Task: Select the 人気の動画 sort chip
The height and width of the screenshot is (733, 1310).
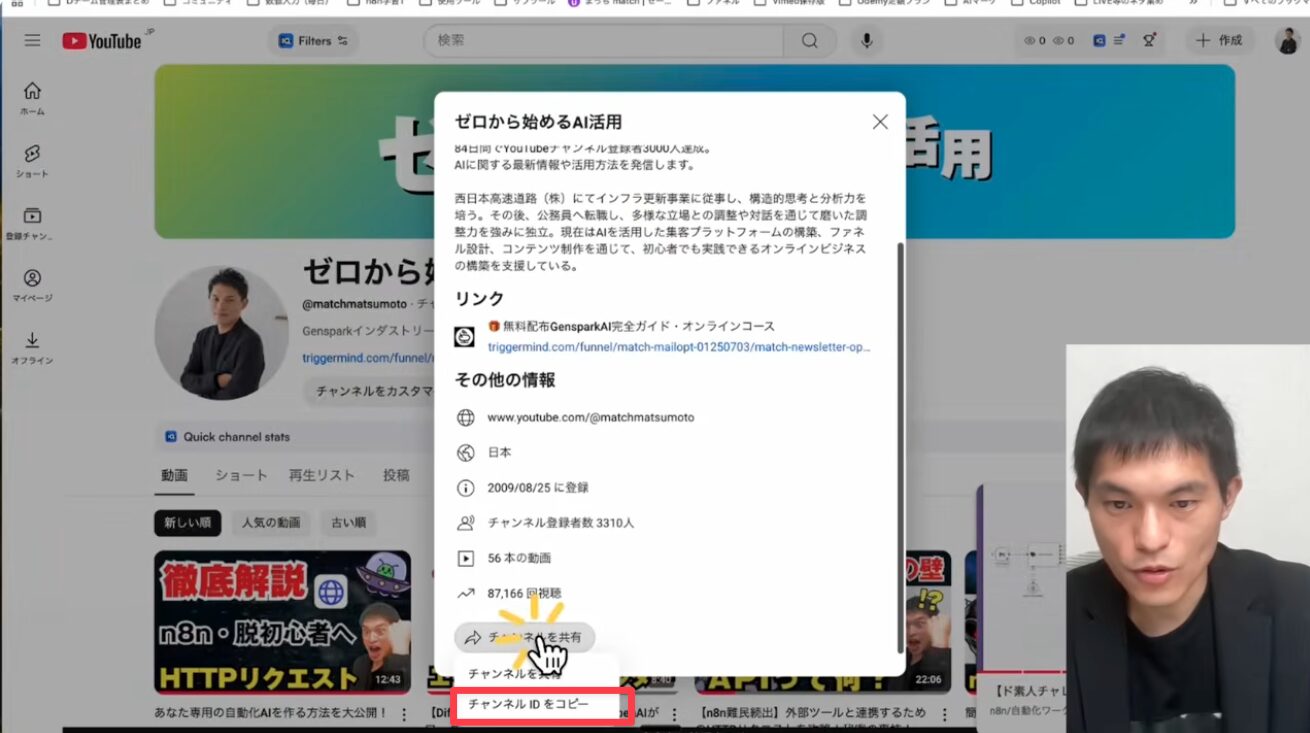Action: 273,522
